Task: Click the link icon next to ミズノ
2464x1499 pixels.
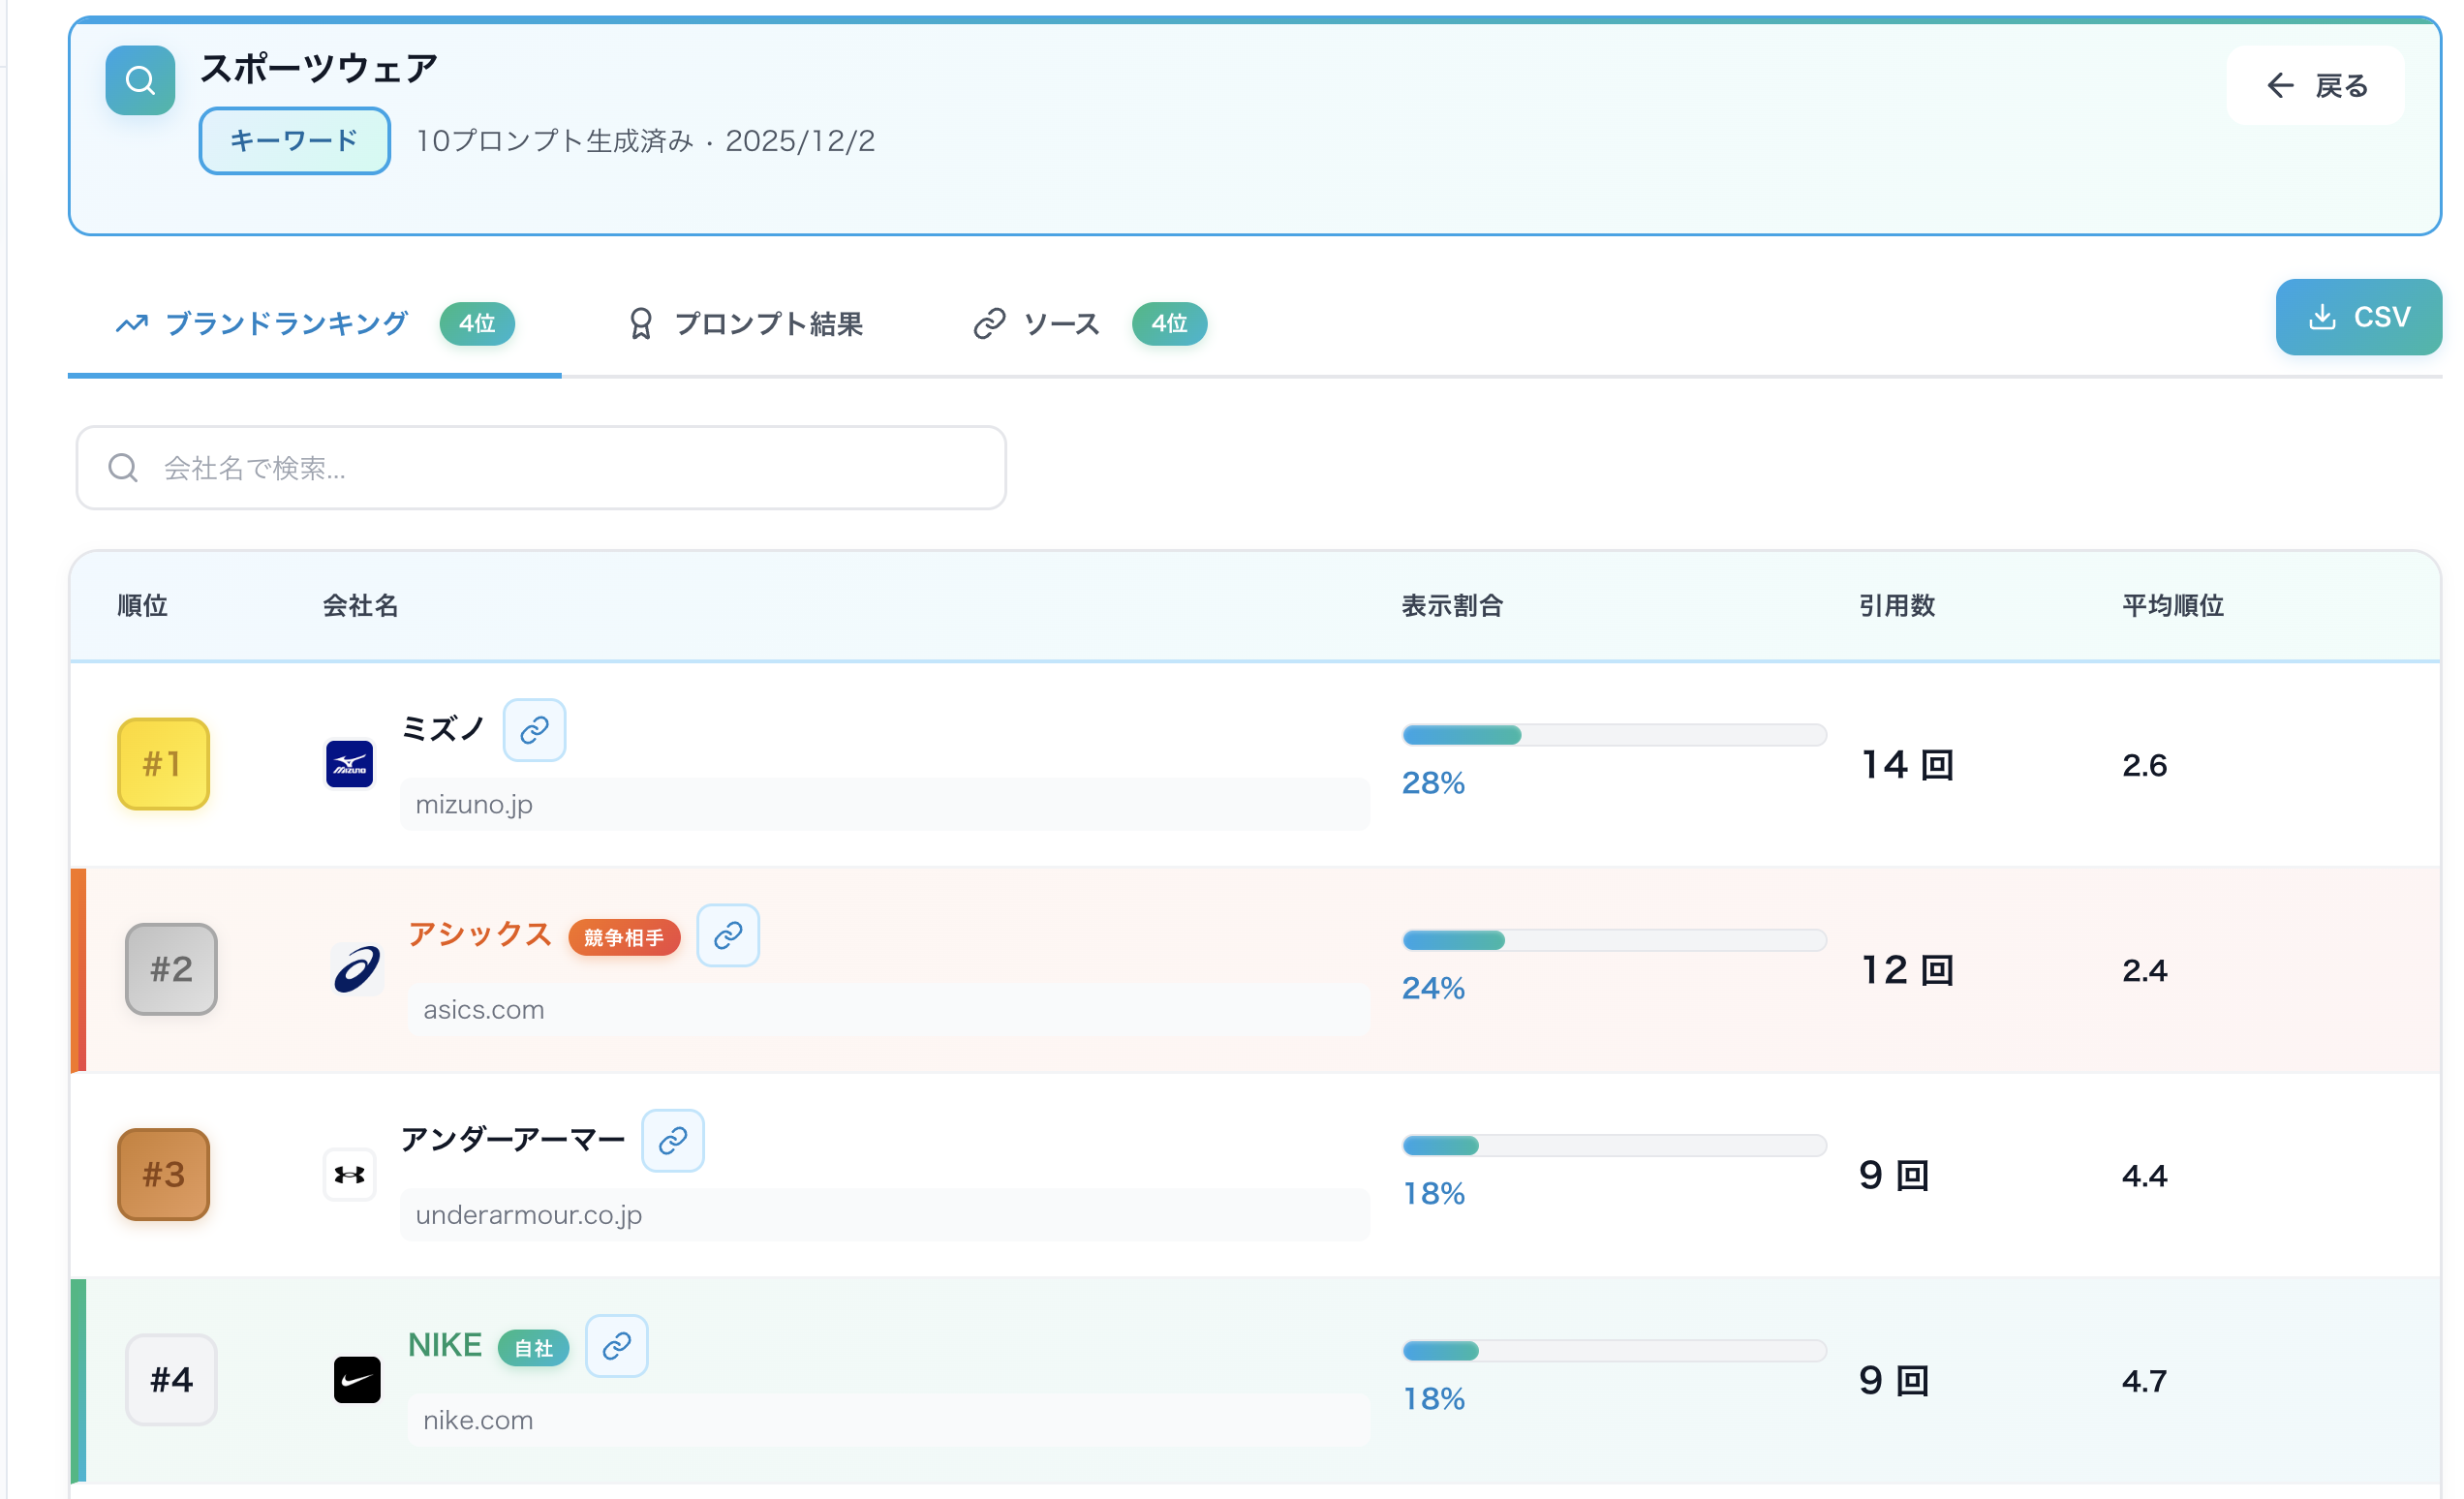Action: click(535, 730)
